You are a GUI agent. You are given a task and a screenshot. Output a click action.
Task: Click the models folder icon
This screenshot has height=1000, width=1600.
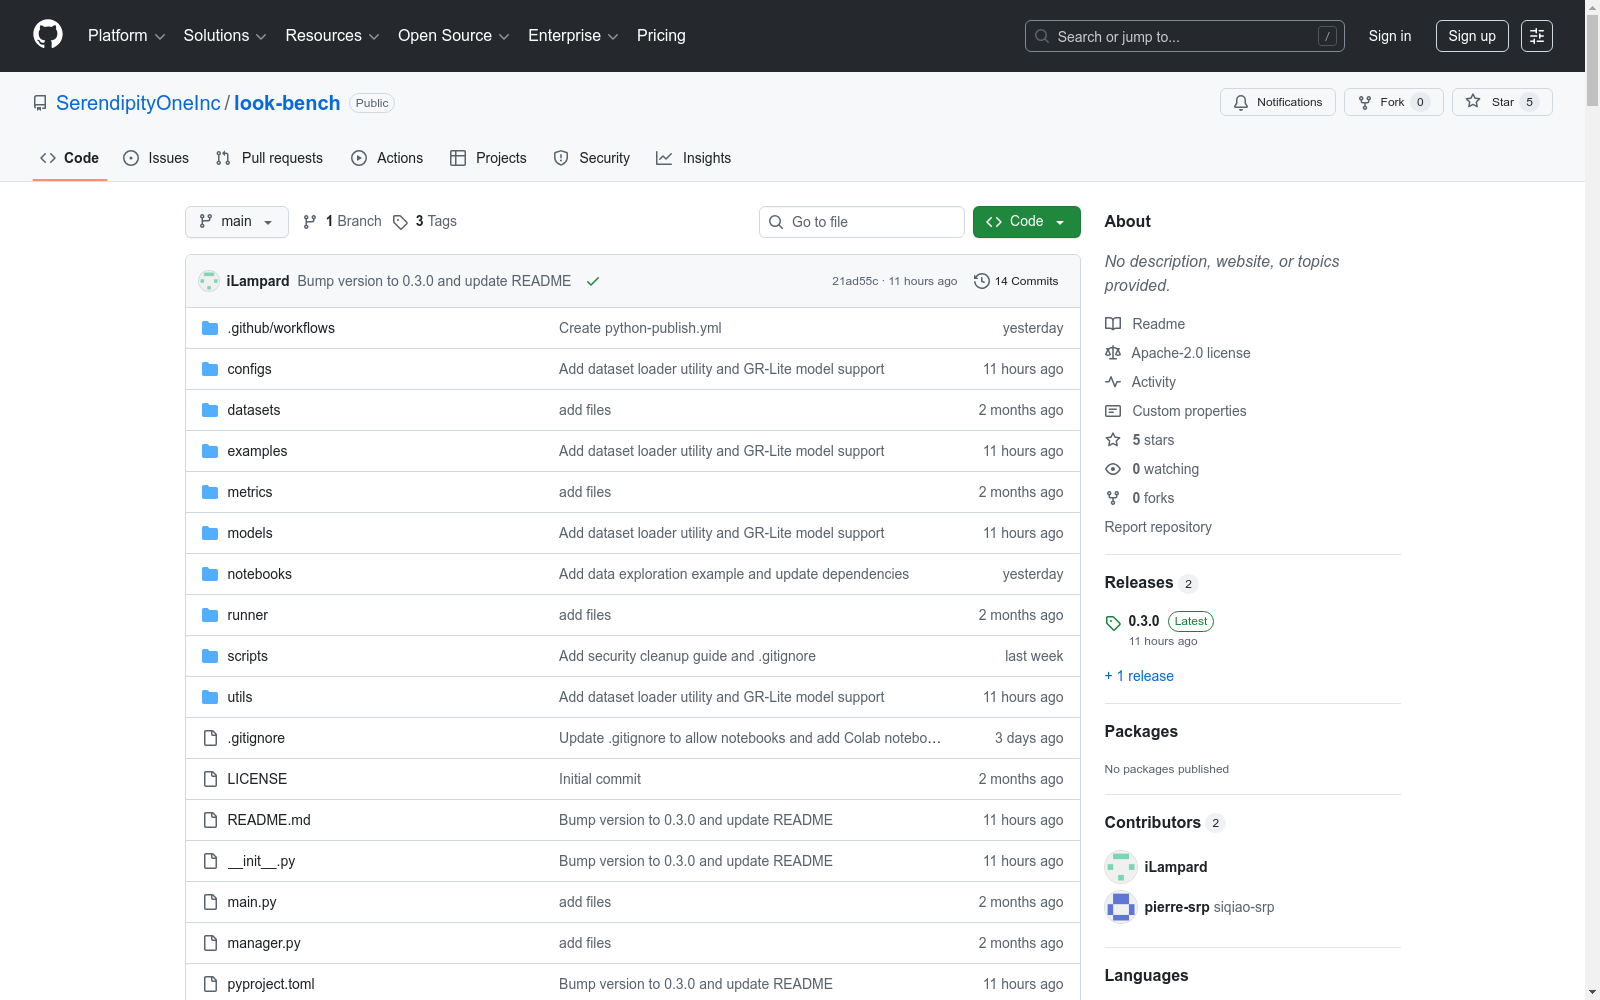pyautogui.click(x=210, y=533)
